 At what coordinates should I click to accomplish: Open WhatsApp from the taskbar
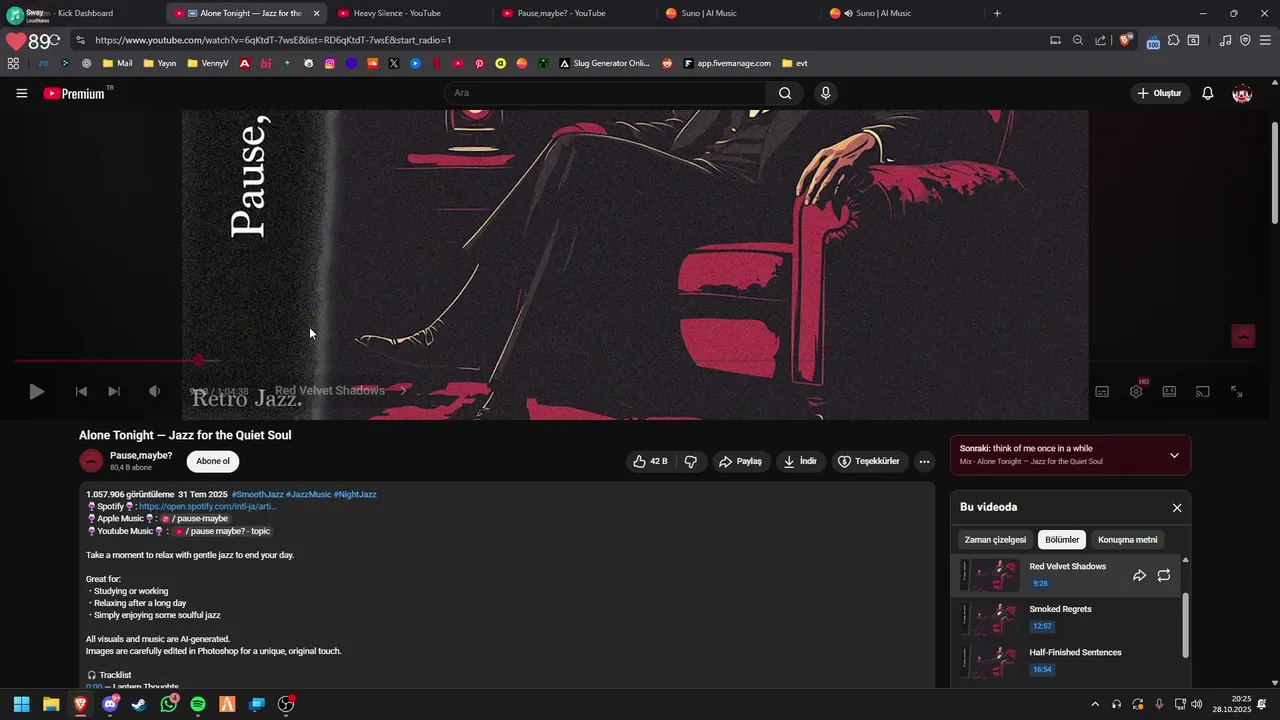click(169, 704)
